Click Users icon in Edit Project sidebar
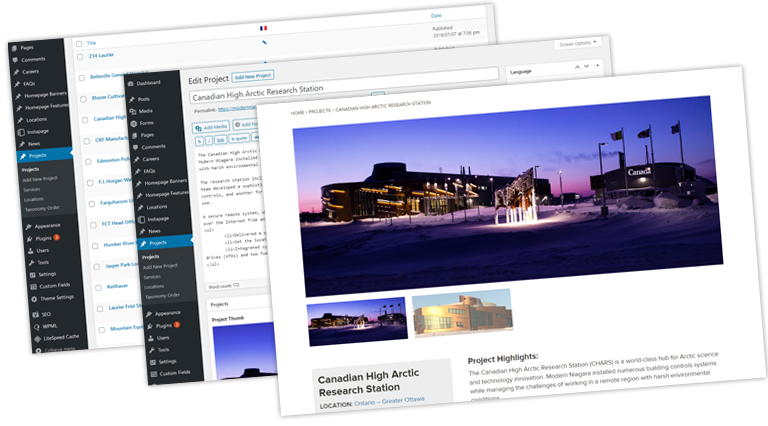Screen dimensions: 768x426 tap(151, 338)
